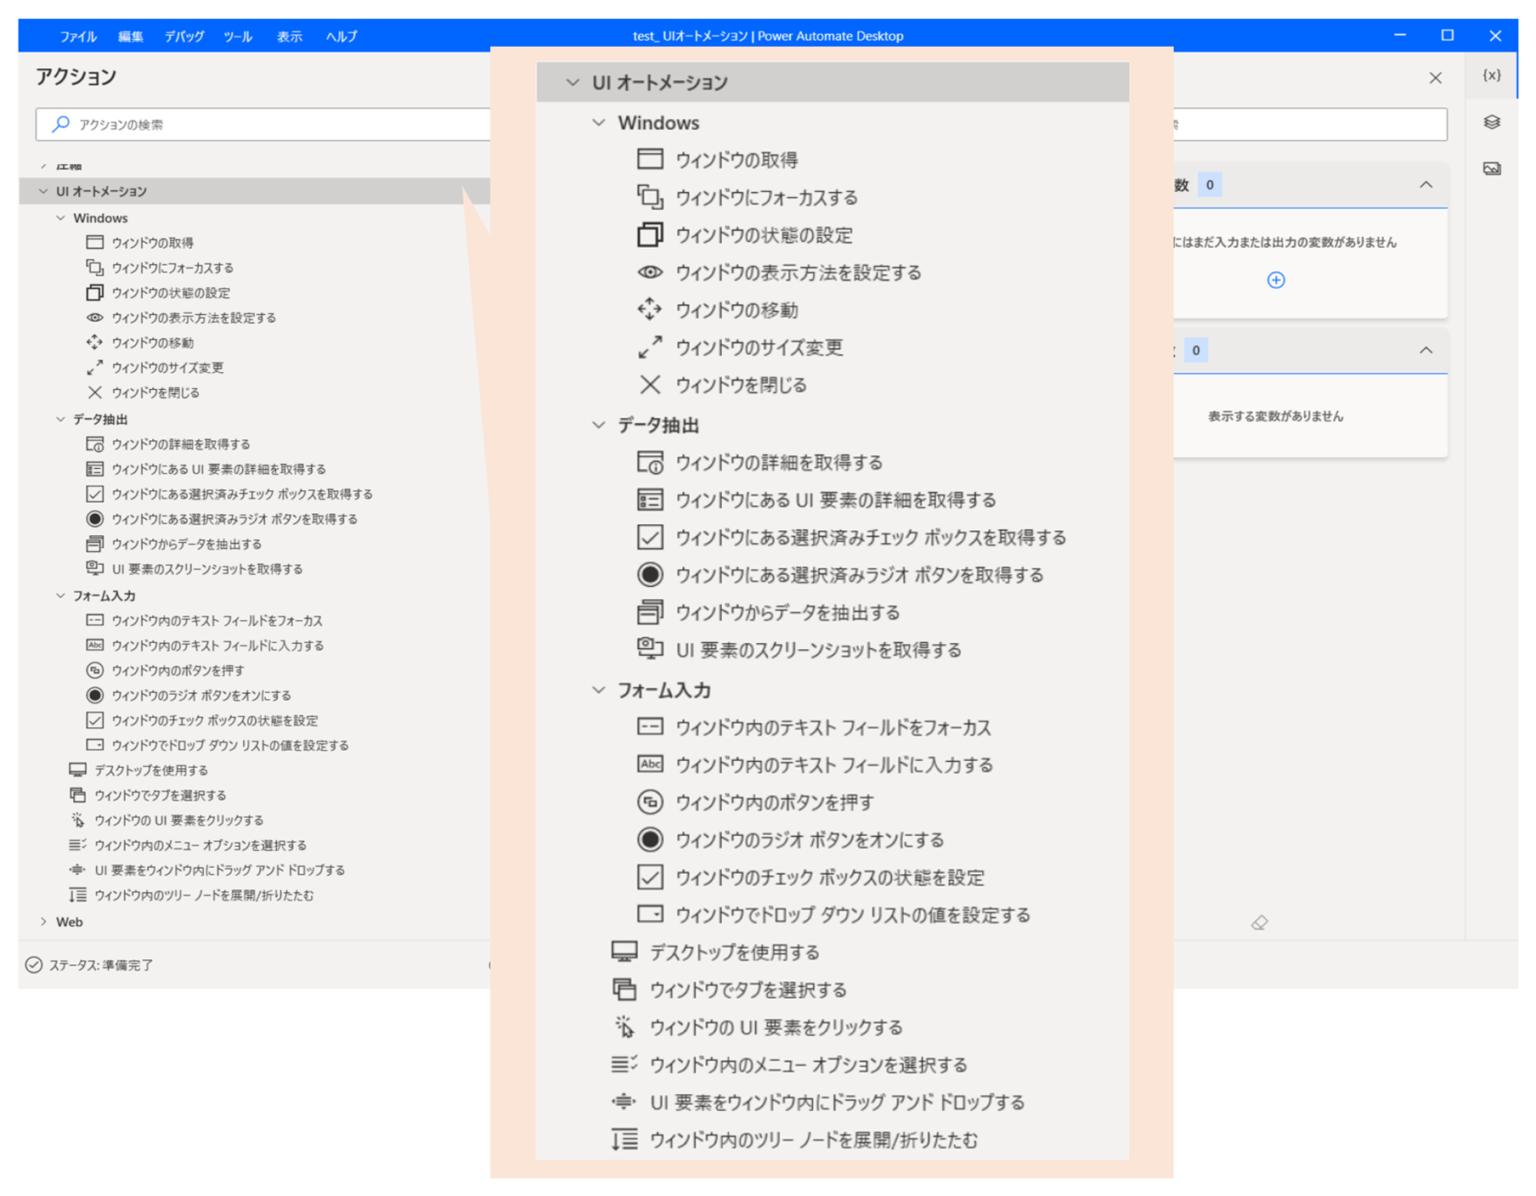This screenshot has width=1536, height=1196.
Task: Click the status bar checkmark next to 準備完了
Action: tap(31, 964)
